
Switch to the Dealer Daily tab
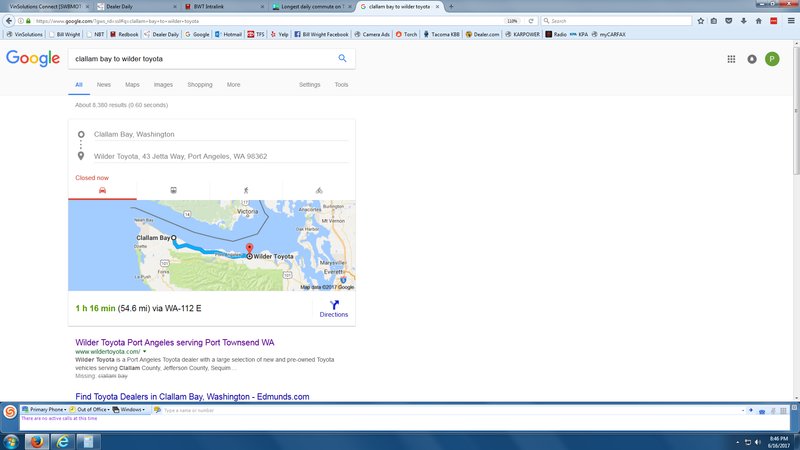tap(137, 7)
